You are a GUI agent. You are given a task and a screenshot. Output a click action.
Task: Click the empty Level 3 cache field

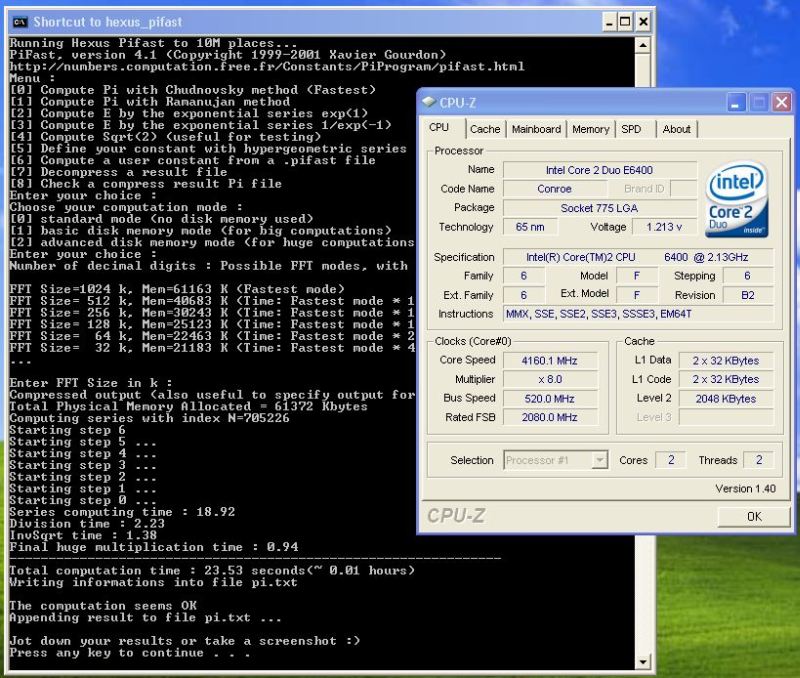point(726,417)
